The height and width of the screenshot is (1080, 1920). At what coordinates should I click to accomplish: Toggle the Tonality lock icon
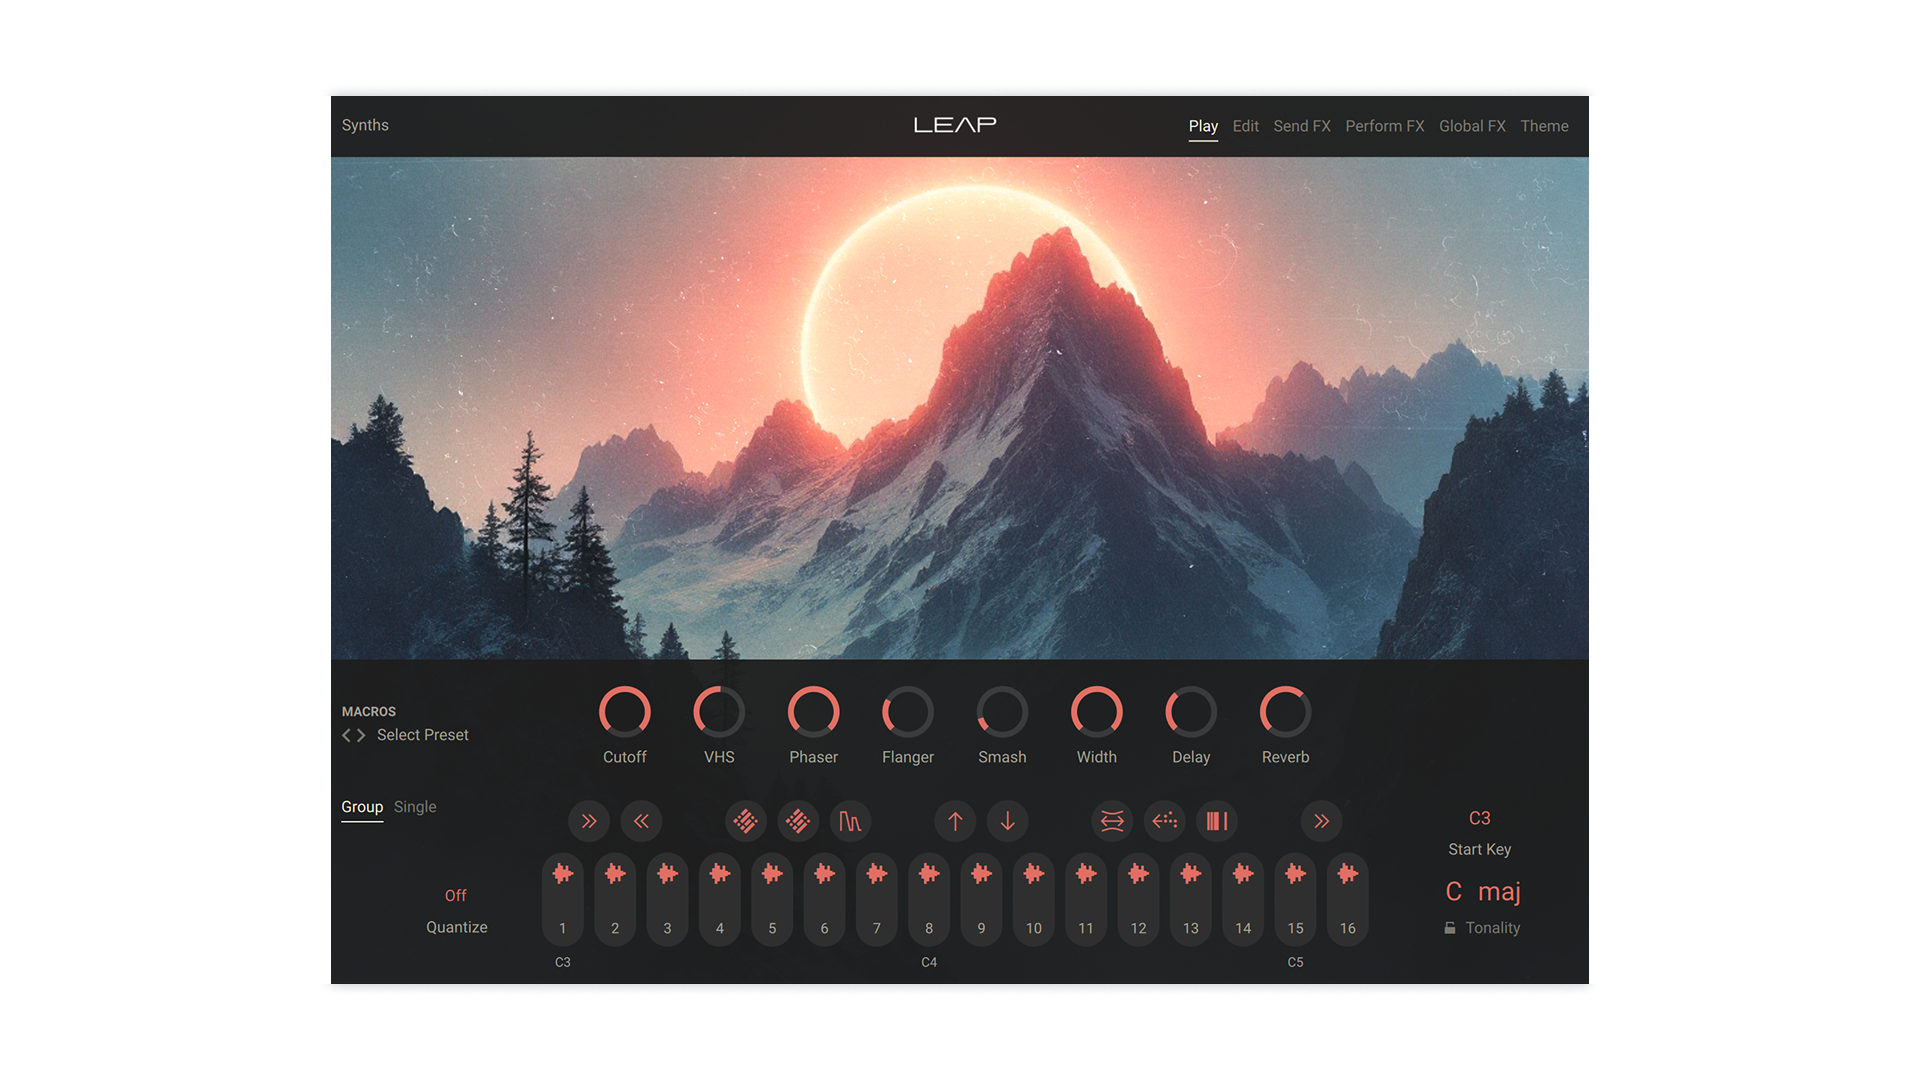coord(1450,928)
